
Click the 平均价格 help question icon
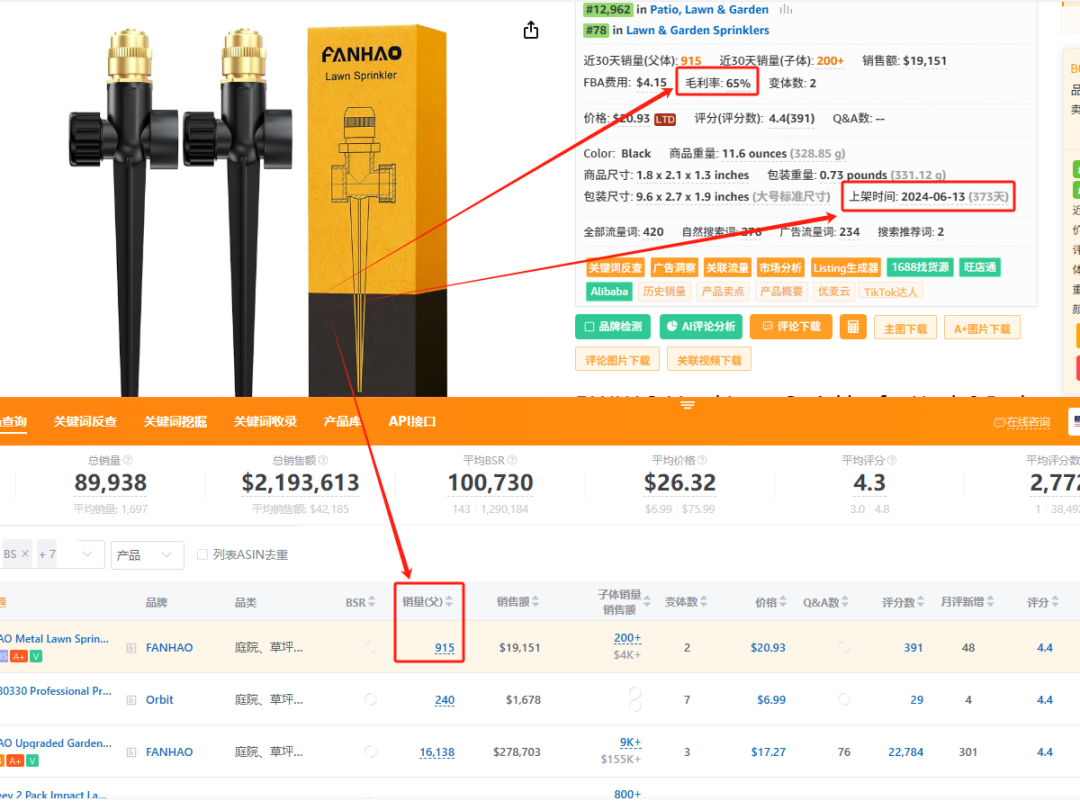pyautogui.click(x=702, y=460)
